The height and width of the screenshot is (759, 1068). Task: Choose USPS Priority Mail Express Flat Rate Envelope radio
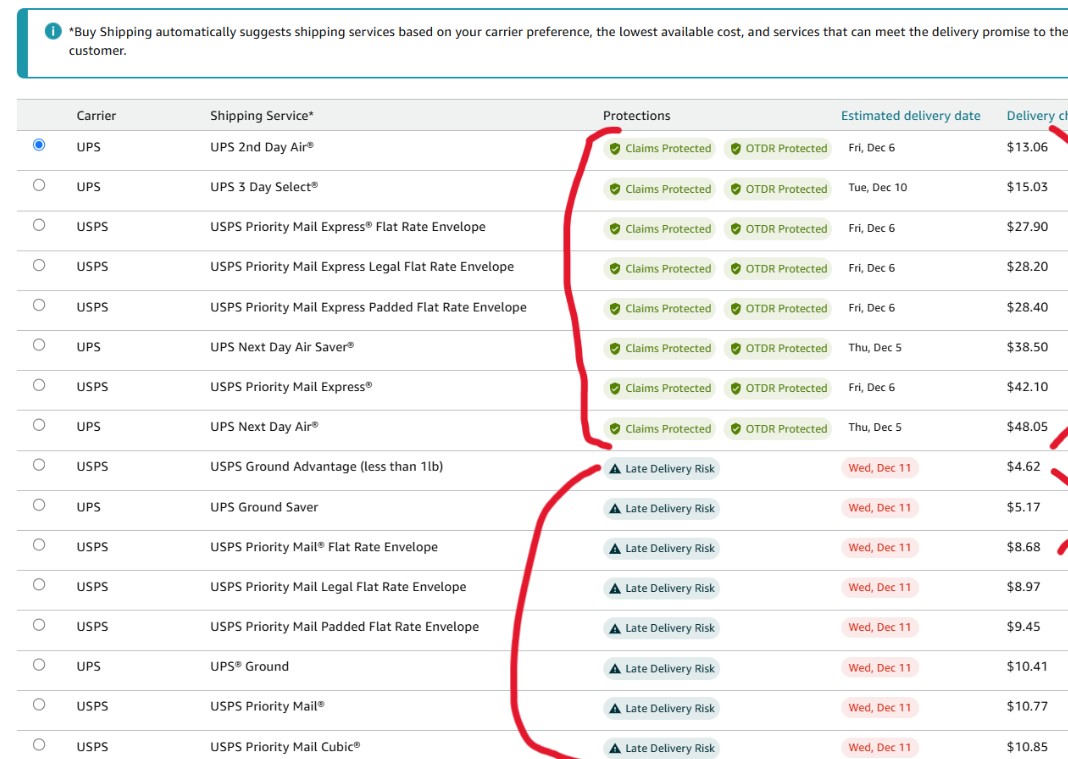[39, 225]
